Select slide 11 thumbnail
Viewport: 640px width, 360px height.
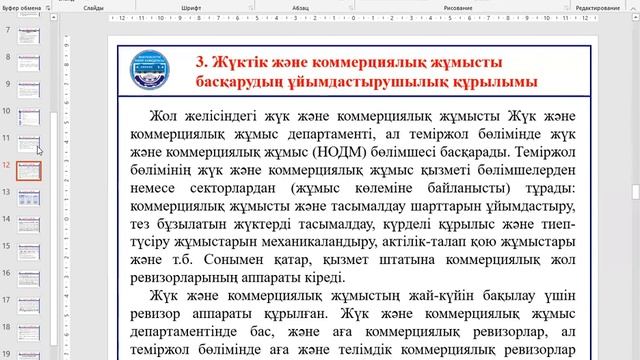pos(29,144)
